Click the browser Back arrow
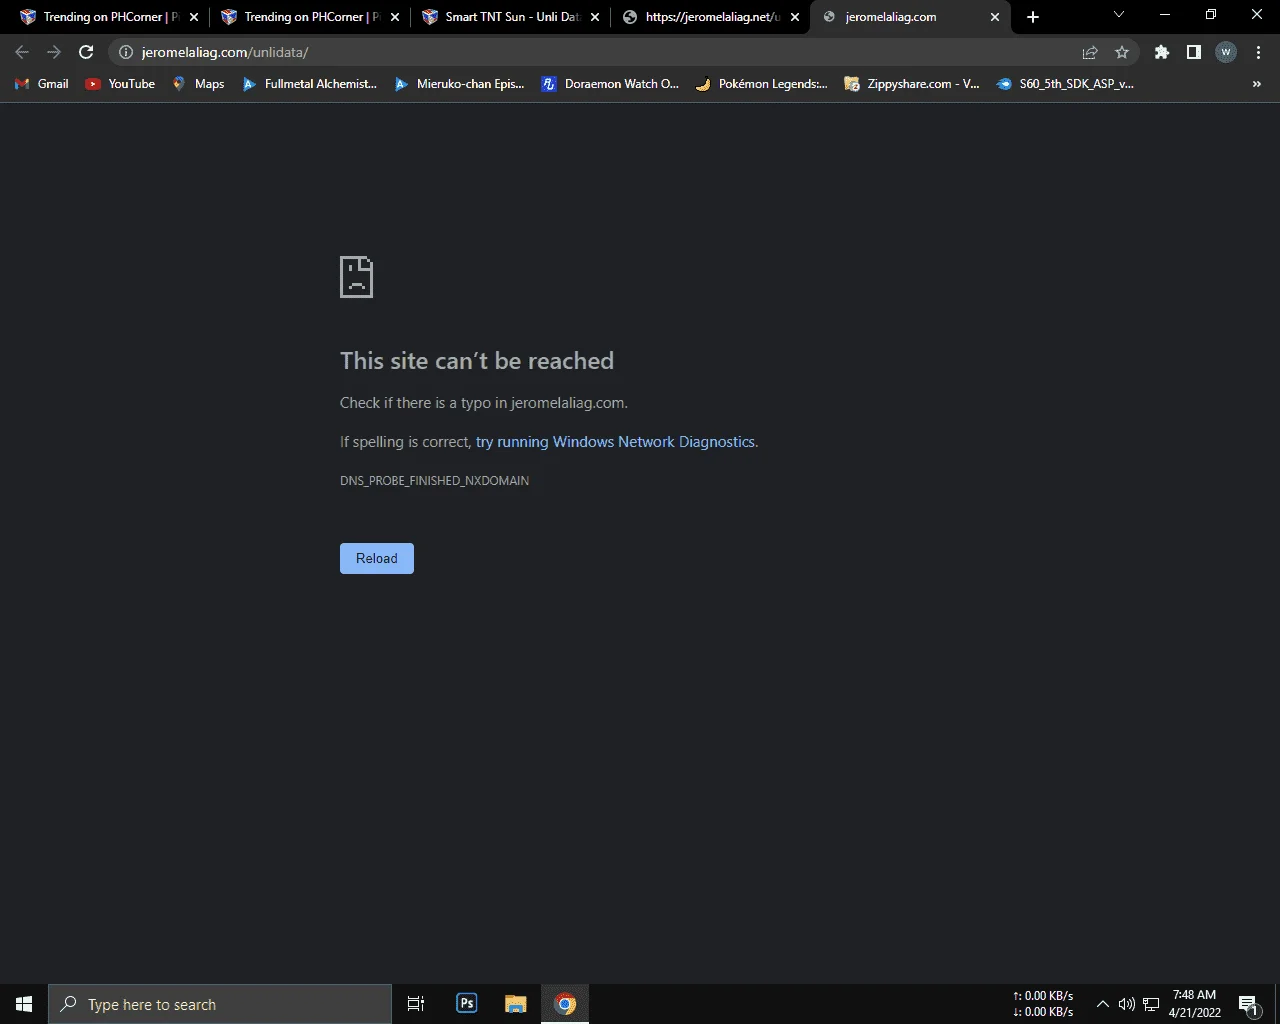The width and height of the screenshot is (1280, 1024). (22, 52)
